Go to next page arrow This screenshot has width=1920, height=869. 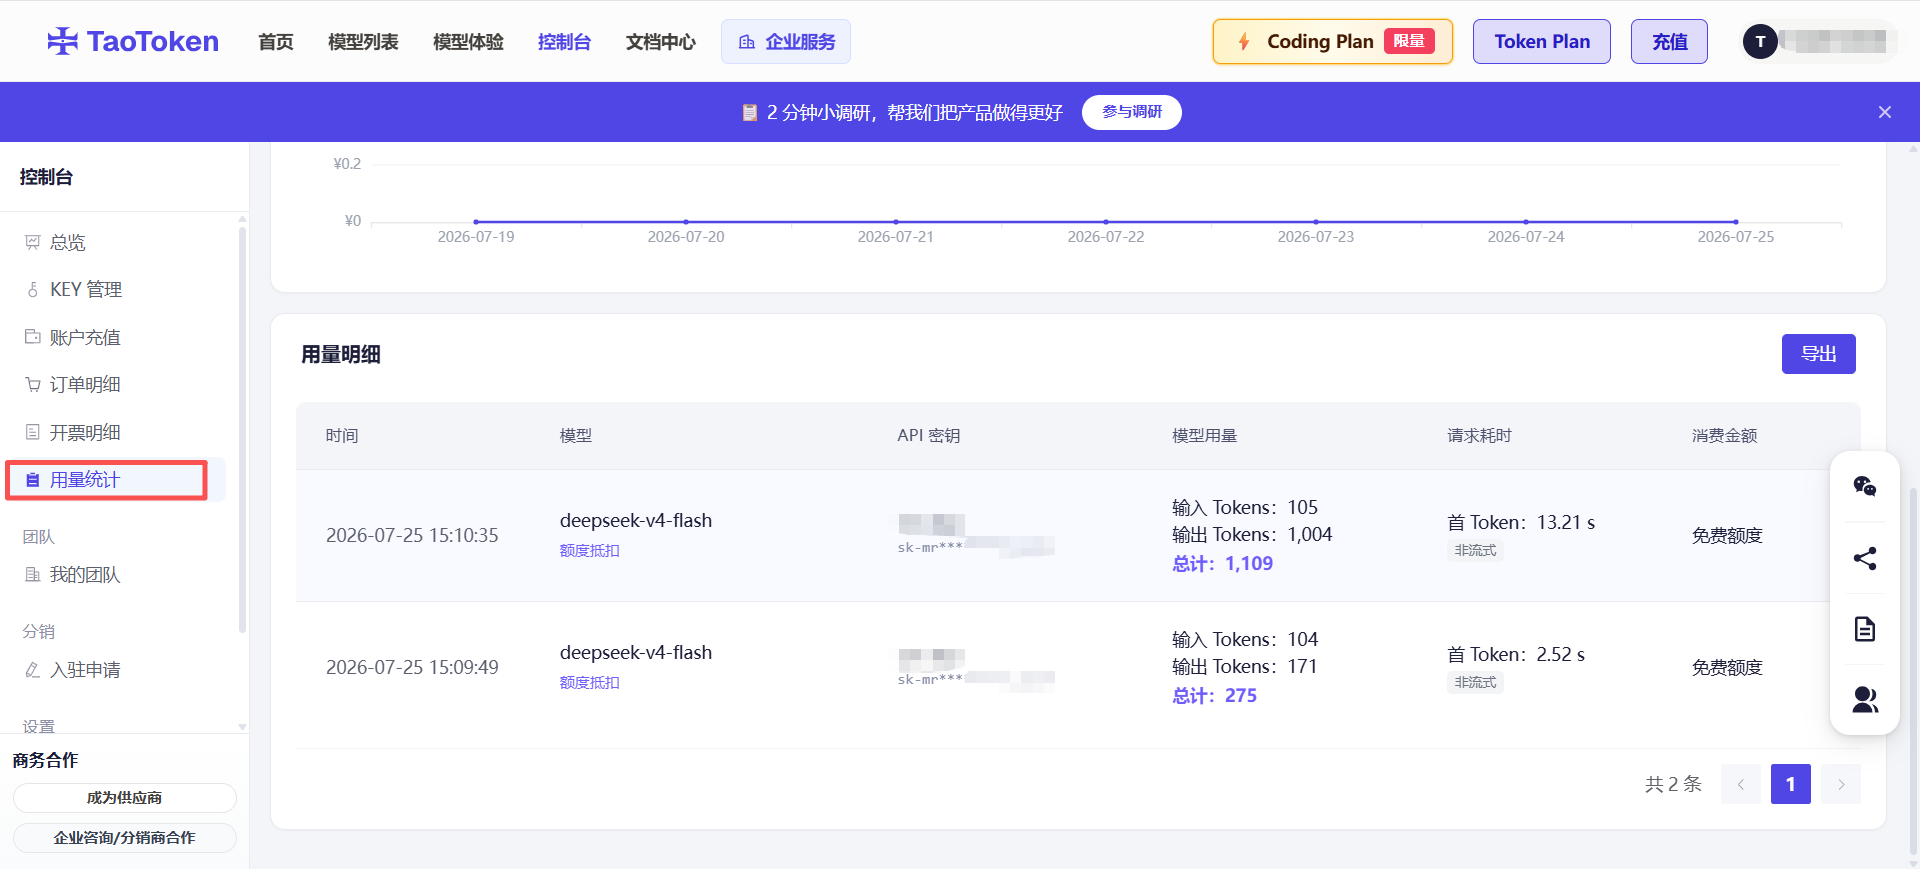1840,784
